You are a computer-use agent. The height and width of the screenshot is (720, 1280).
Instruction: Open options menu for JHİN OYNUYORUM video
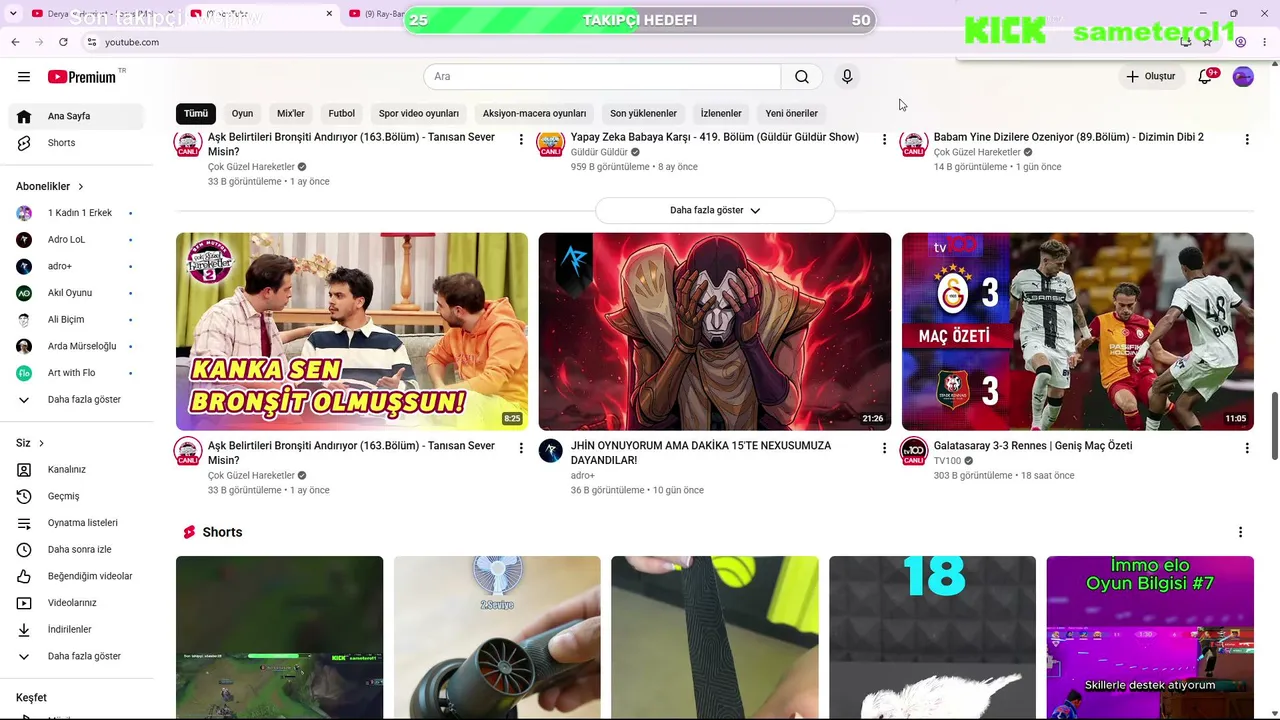(x=884, y=448)
